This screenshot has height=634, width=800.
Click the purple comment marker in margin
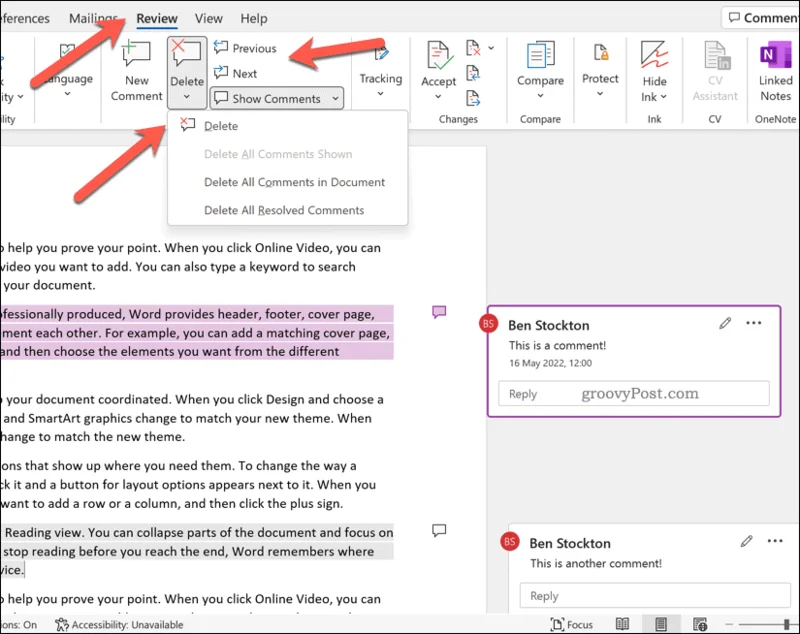[x=439, y=312]
